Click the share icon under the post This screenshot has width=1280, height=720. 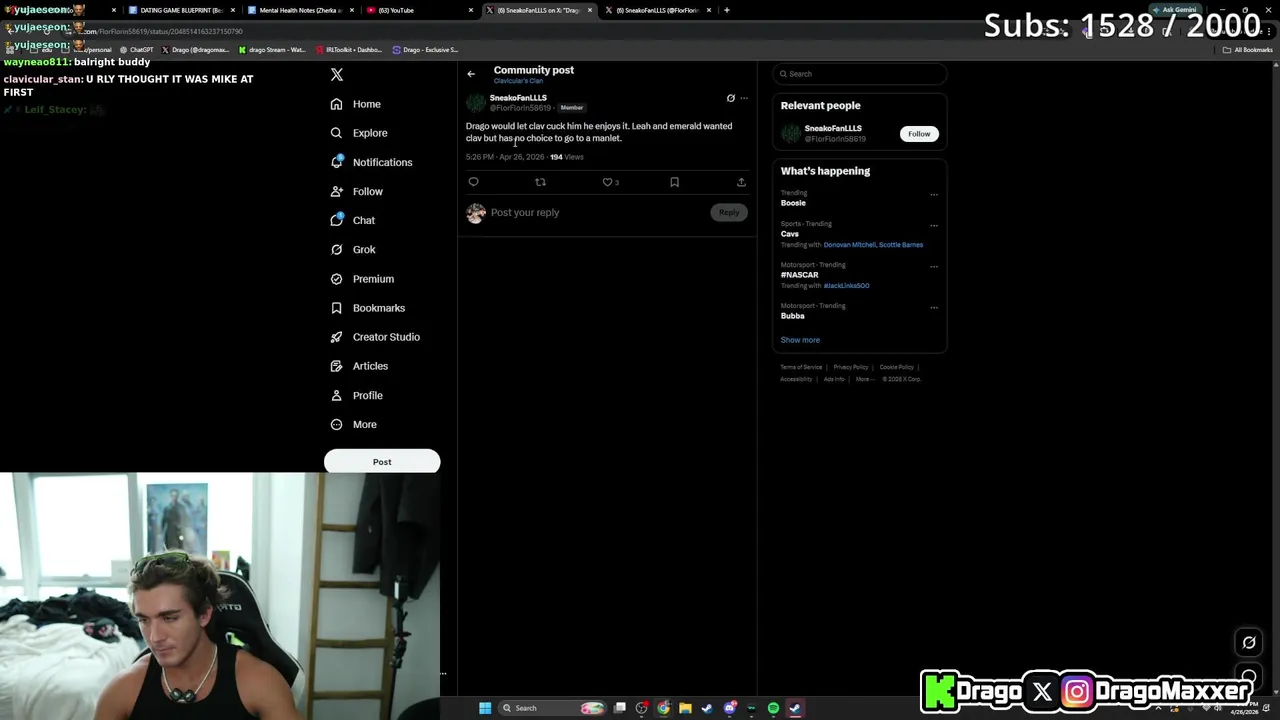click(x=741, y=182)
